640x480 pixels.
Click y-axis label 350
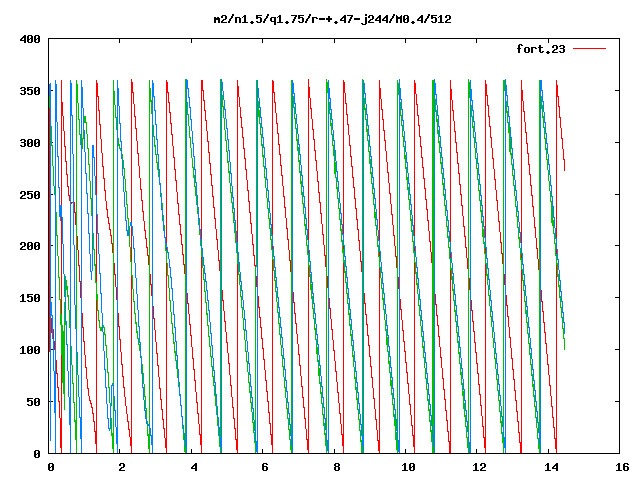(30, 91)
